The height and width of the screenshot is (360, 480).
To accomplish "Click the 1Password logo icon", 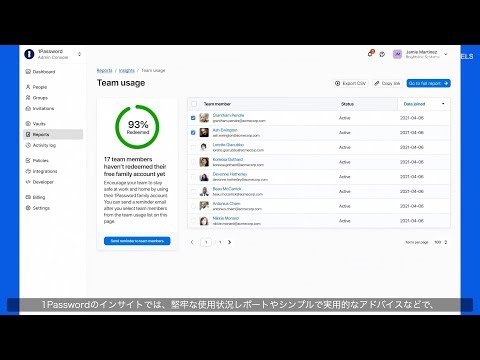I will [x=29, y=54].
